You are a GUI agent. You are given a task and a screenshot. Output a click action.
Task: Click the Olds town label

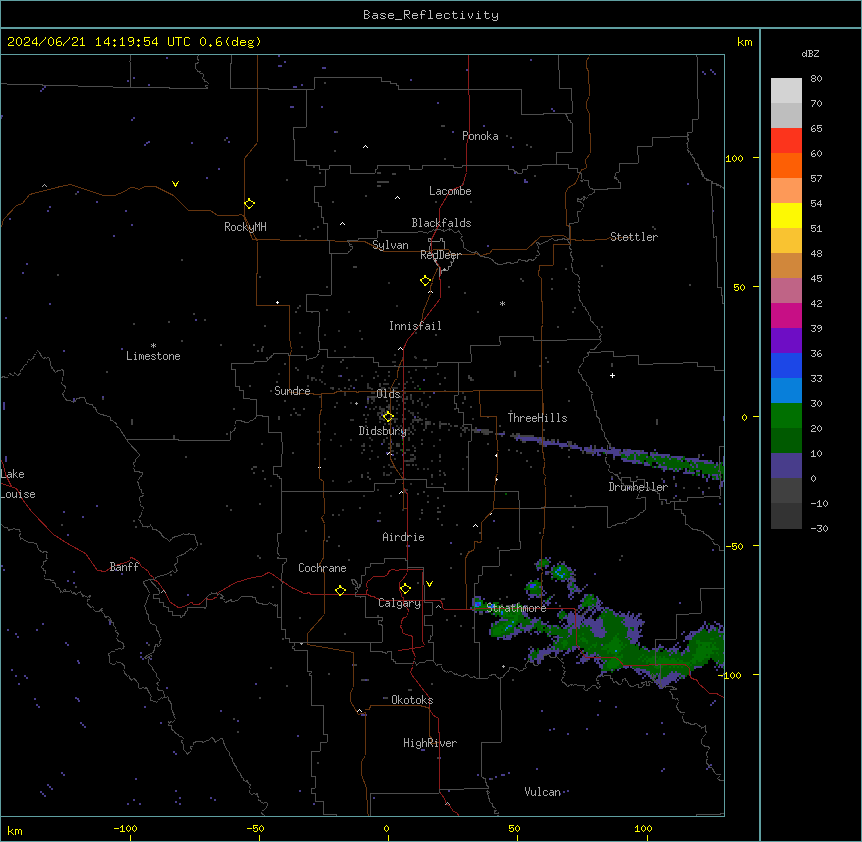pos(388,394)
